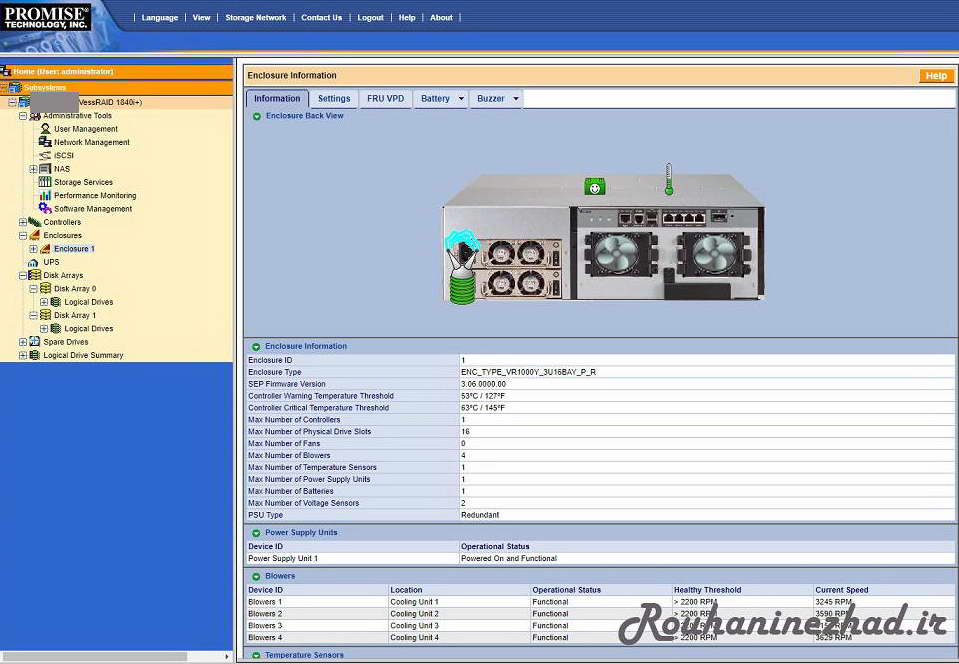Click the iSCSI icon in the tree
Viewport: 959px width, 664px height.
coord(45,155)
